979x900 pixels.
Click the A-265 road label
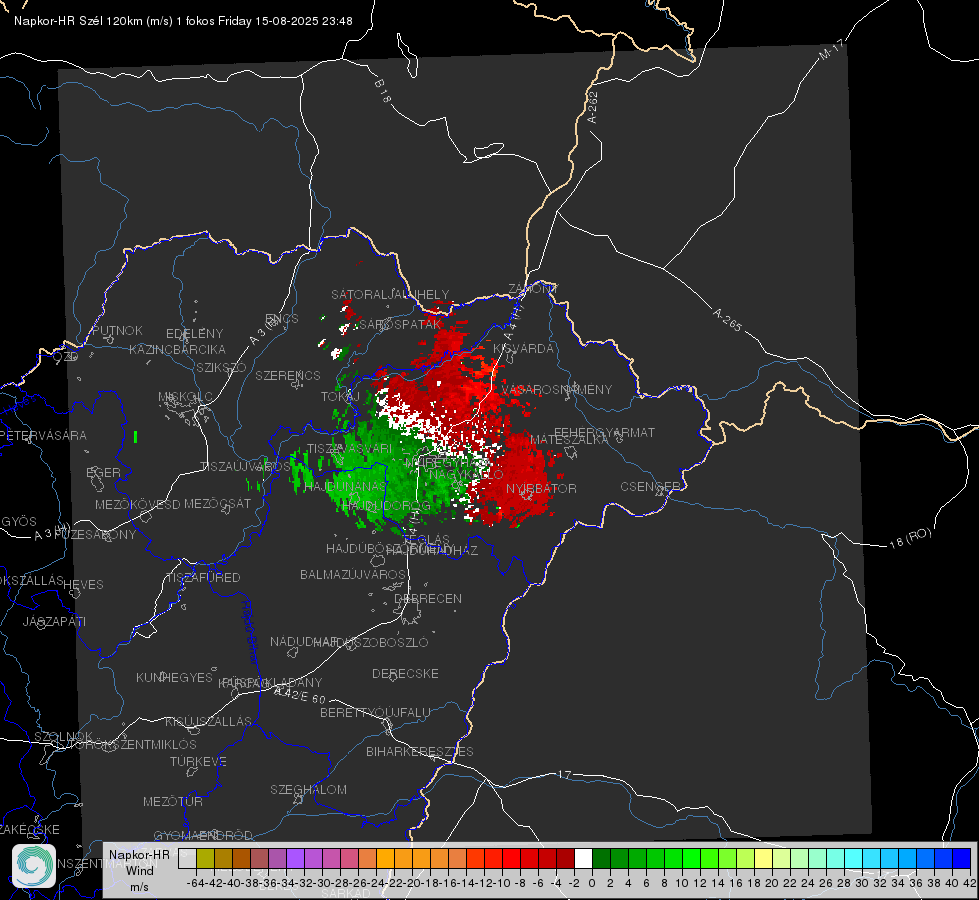pyautogui.click(x=727, y=320)
